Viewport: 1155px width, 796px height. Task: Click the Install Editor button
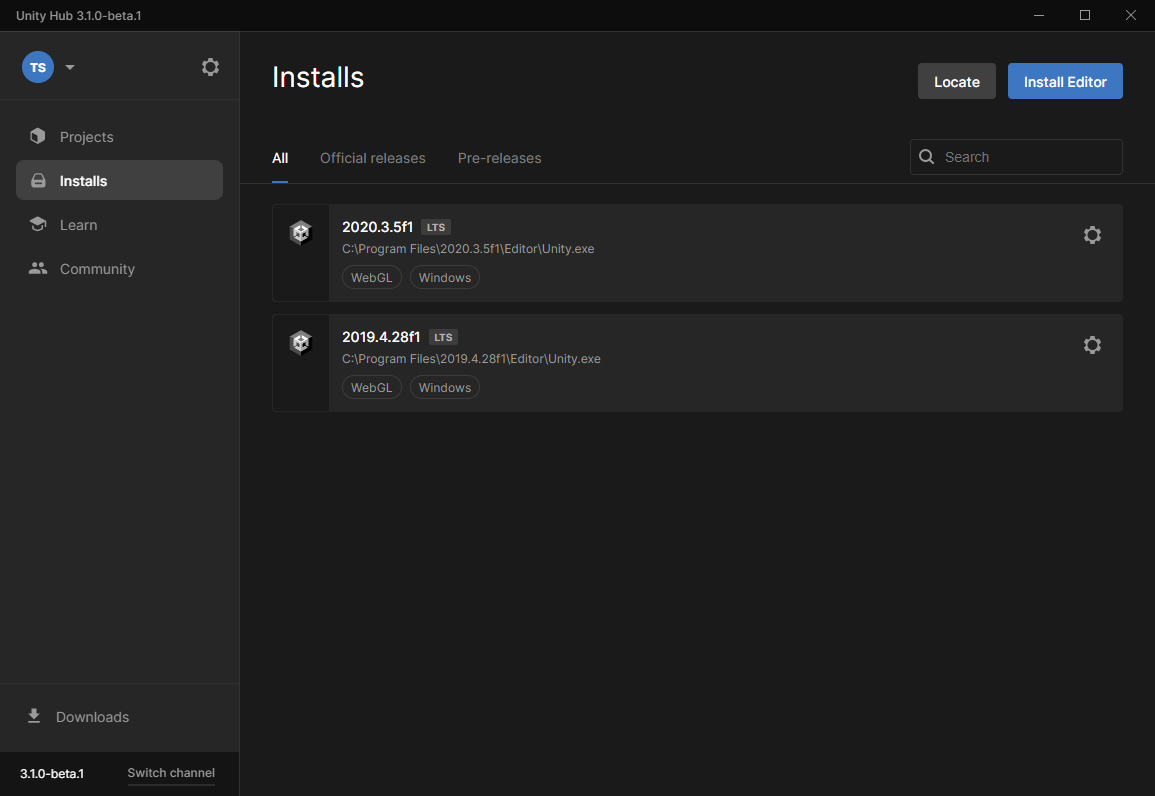point(1064,81)
